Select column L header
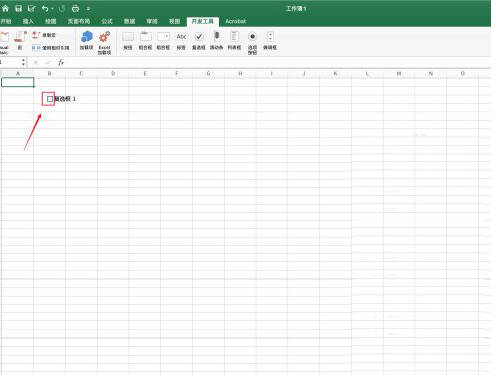 coord(367,73)
